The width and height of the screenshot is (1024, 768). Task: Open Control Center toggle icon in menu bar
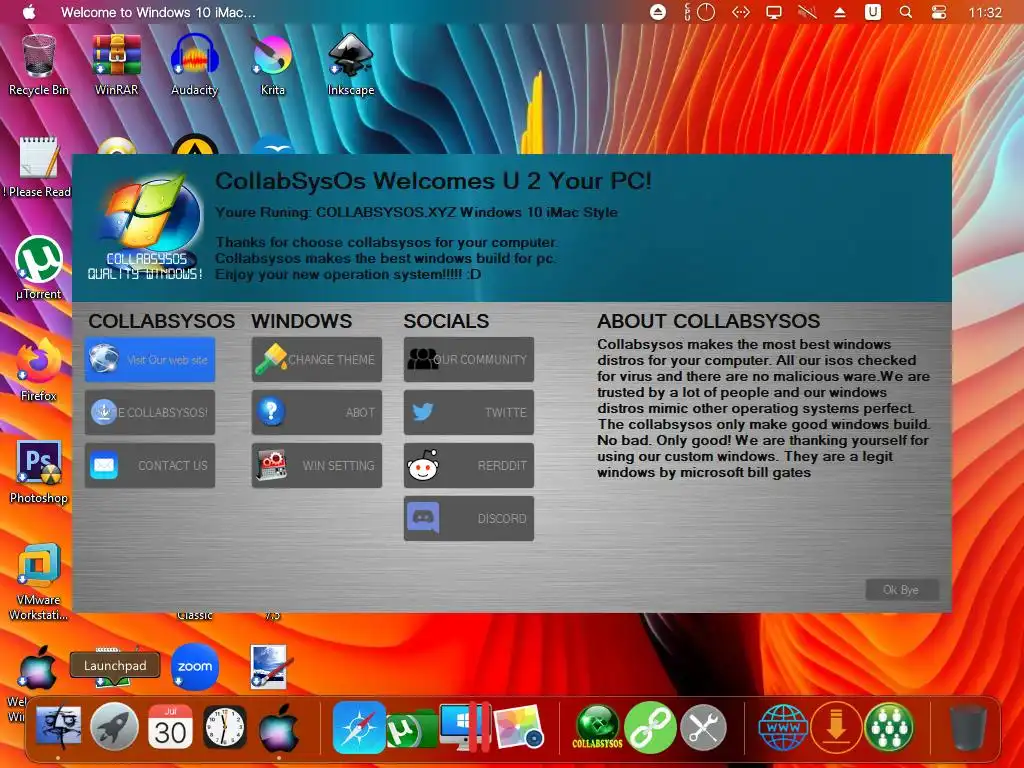pyautogui.click(x=939, y=12)
